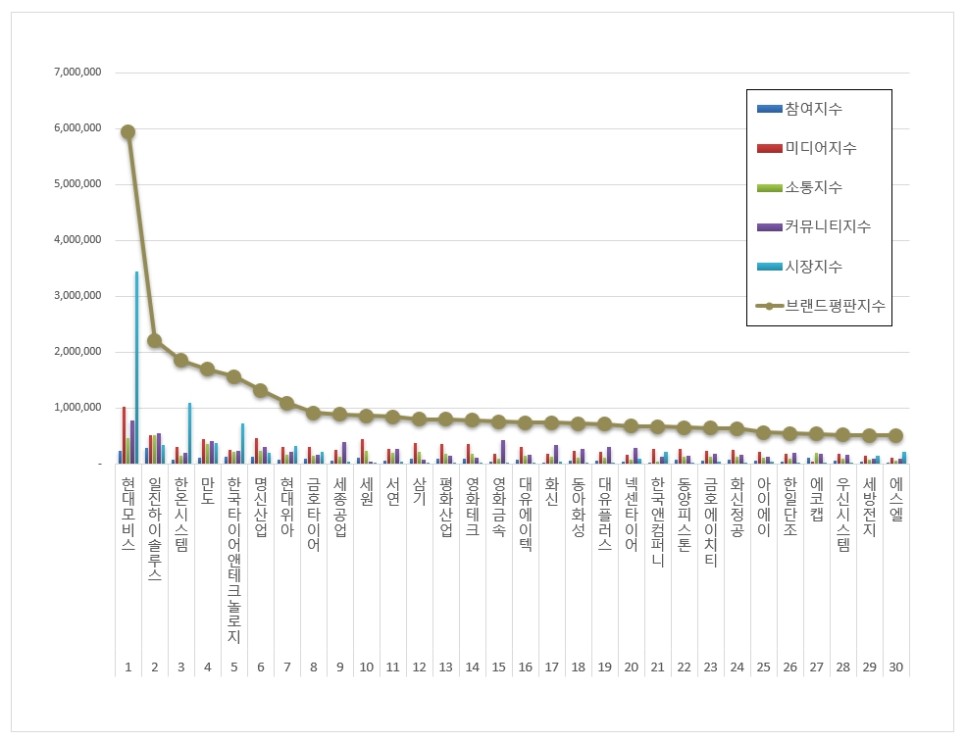Select the 브랜드평판지수 legend label
Screen dimensions: 966x741
(x=835, y=306)
